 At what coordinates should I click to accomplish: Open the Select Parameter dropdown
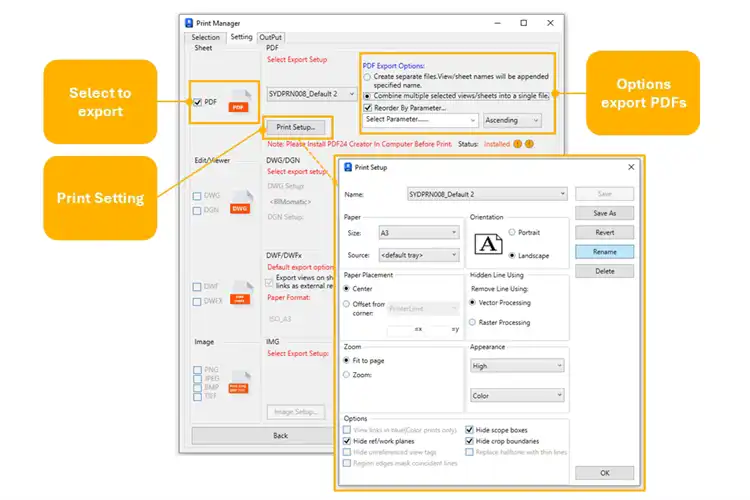tap(419, 120)
